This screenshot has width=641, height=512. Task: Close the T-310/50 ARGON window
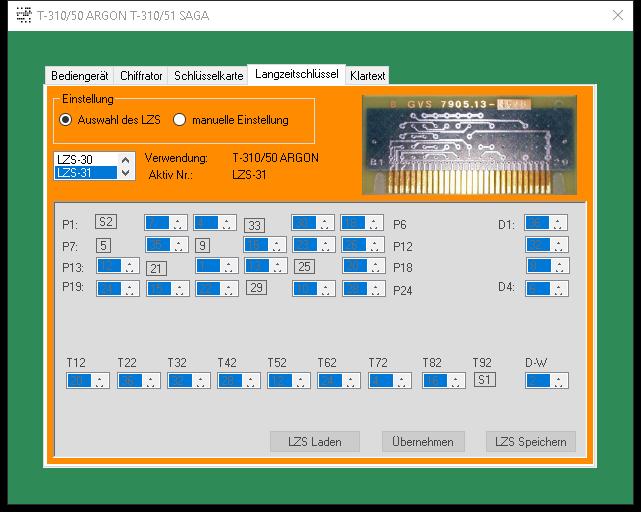pos(618,15)
